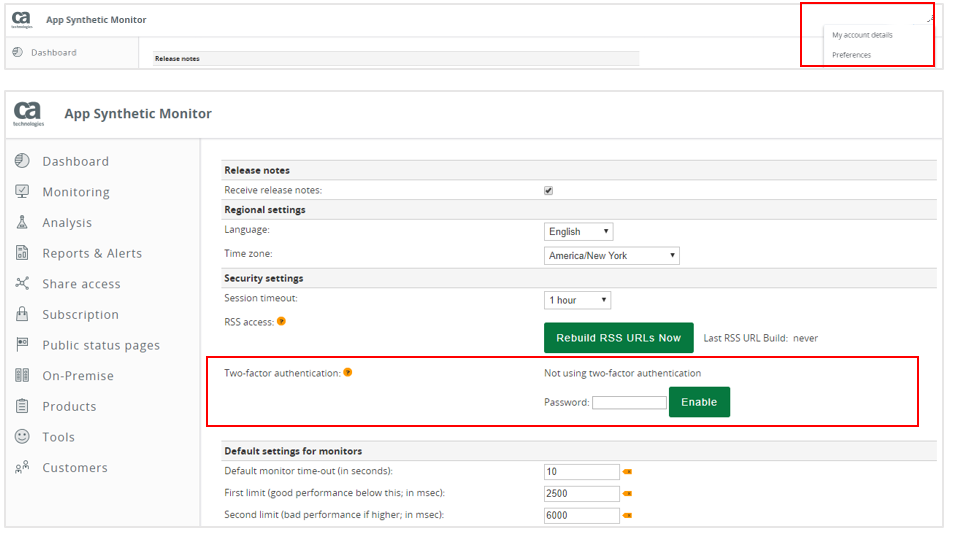
Task: Click the Tools smiley icon
Action: [x=22, y=436]
